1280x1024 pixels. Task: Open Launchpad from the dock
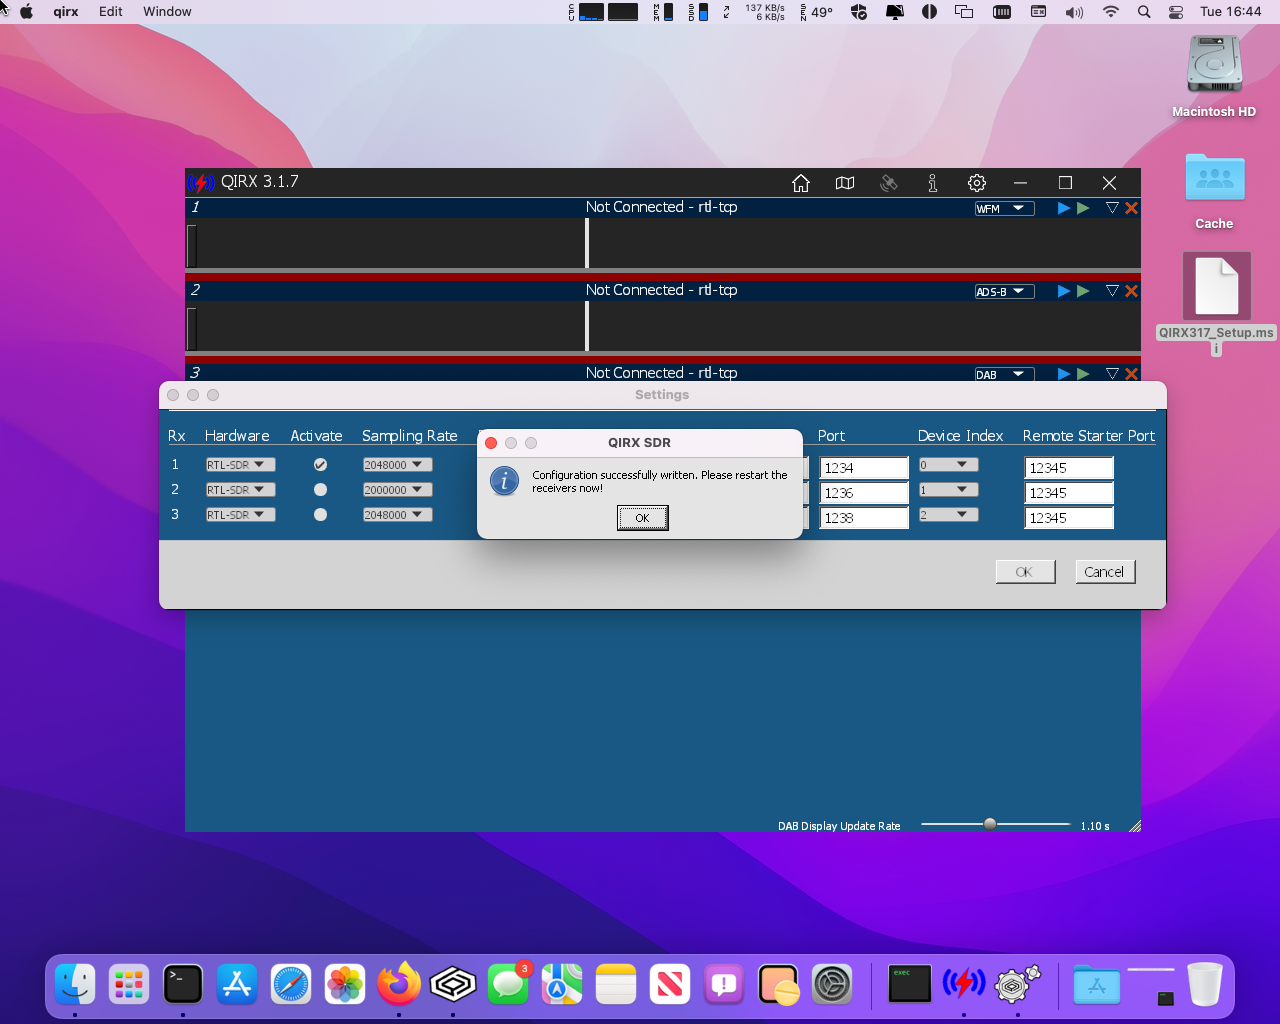[129, 985]
